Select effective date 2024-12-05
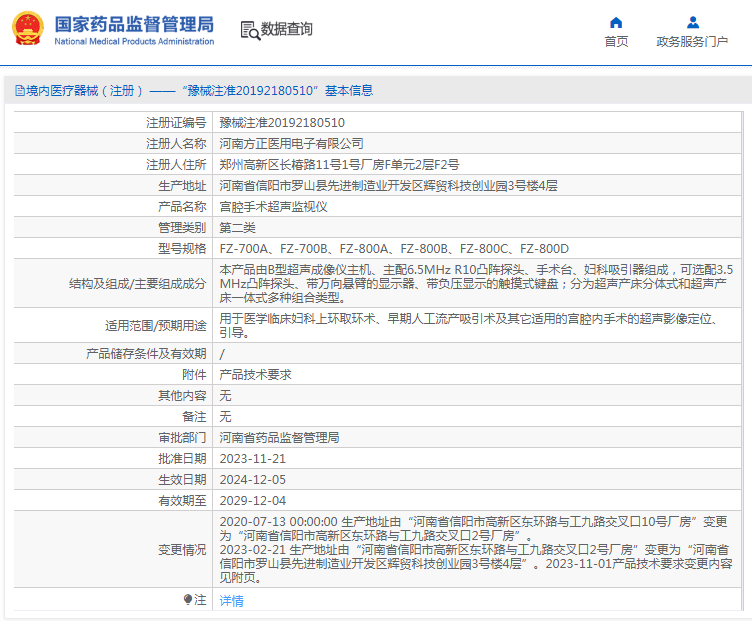The width and height of the screenshot is (752, 621). pos(252,480)
